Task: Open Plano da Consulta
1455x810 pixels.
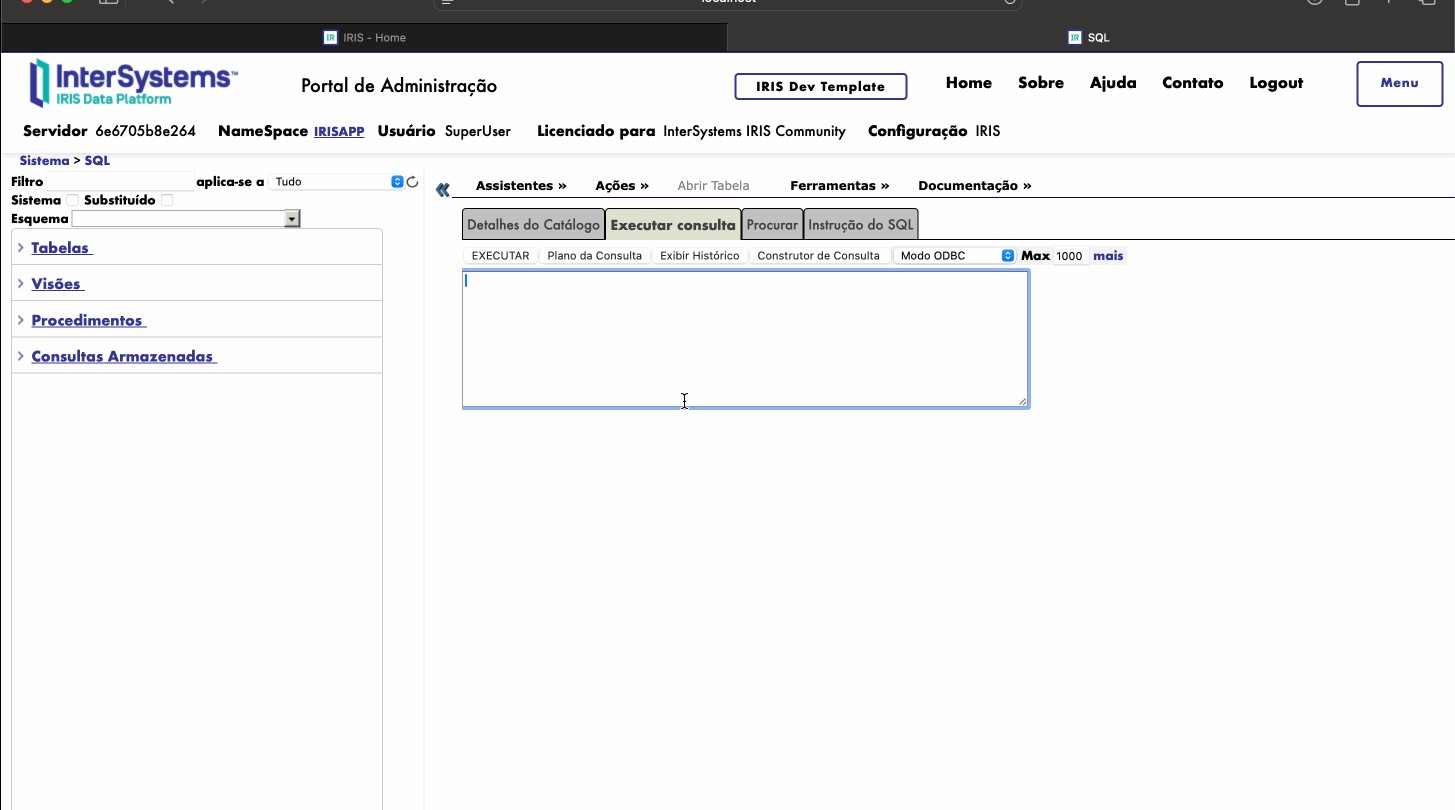Action: pyautogui.click(x=594, y=256)
